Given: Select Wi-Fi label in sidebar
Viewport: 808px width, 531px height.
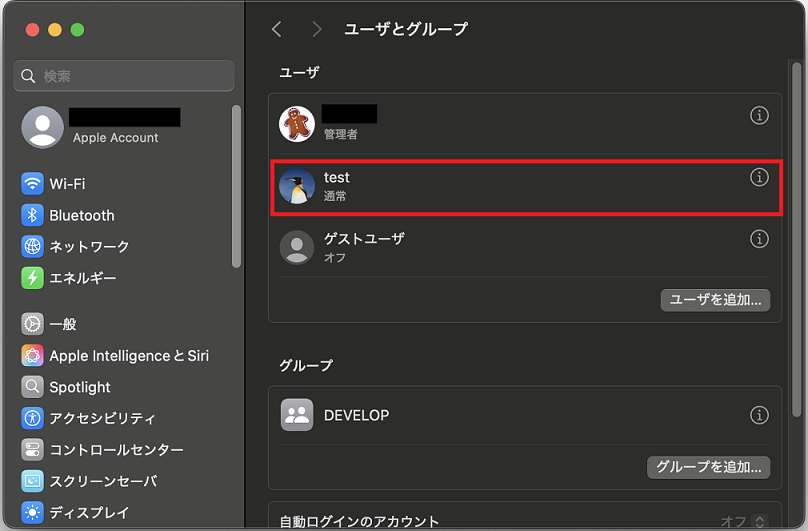Looking at the screenshot, I should click(x=68, y=184).
